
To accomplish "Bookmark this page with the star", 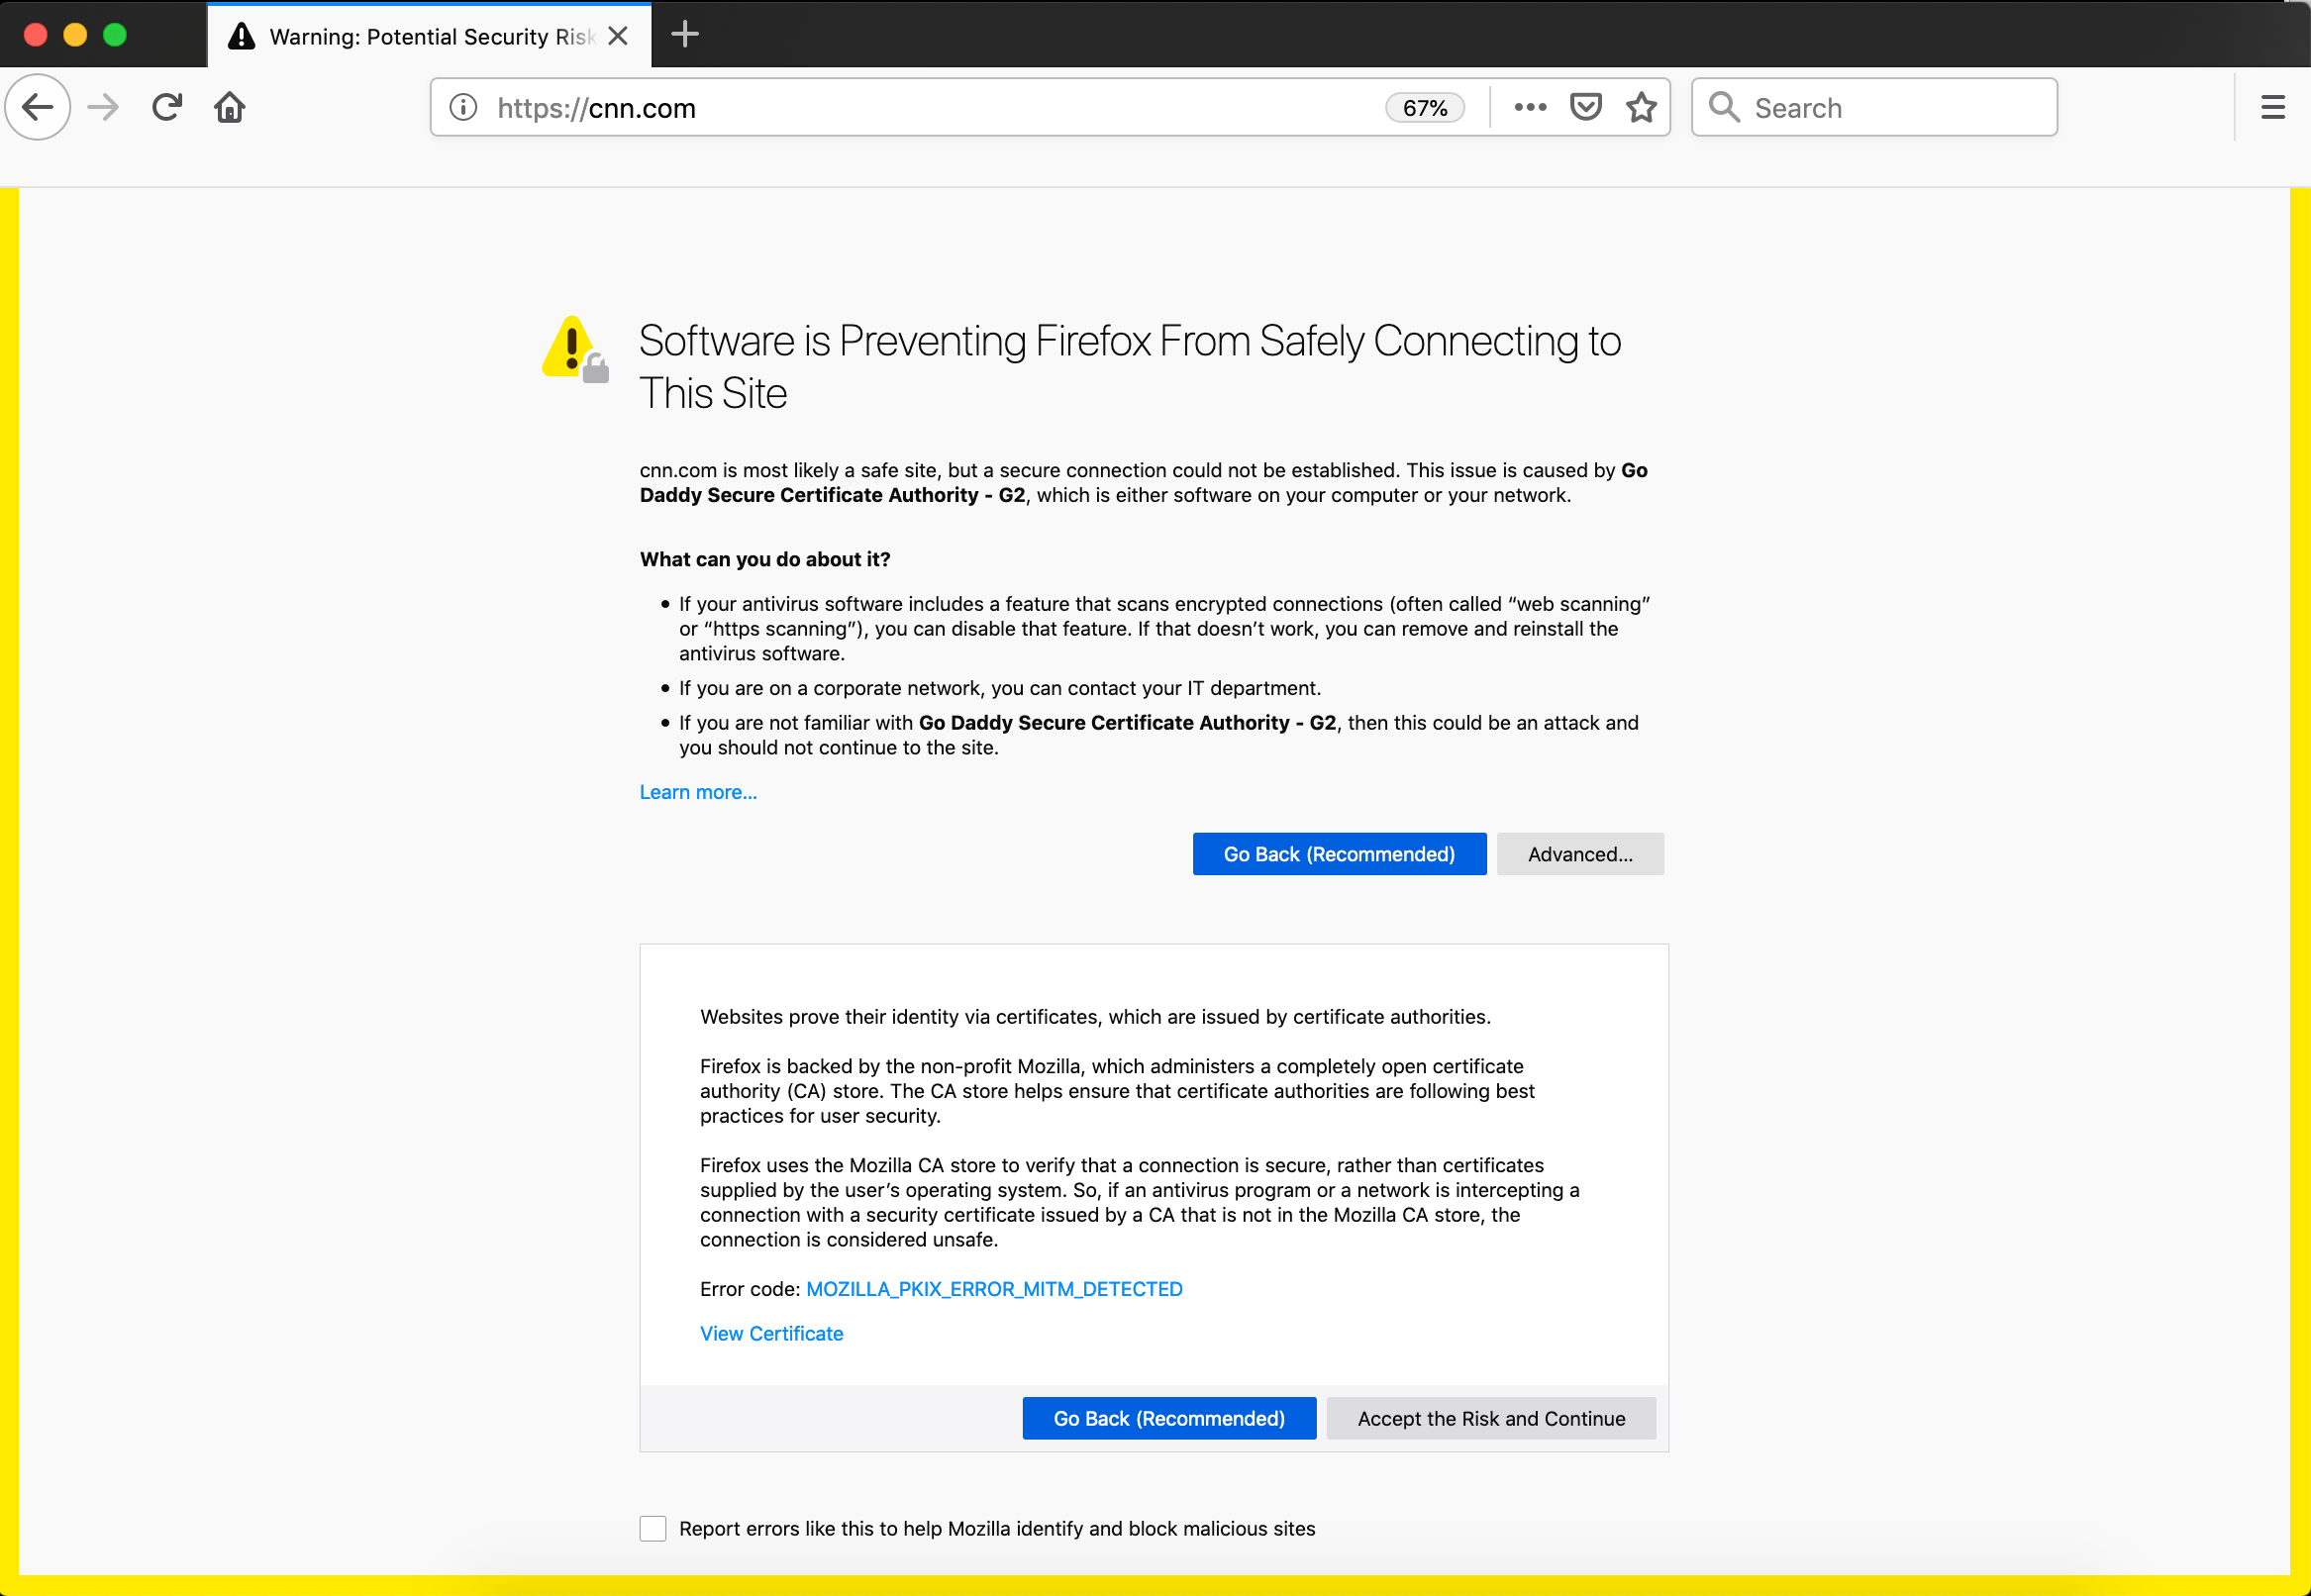I will (1641, 107).
